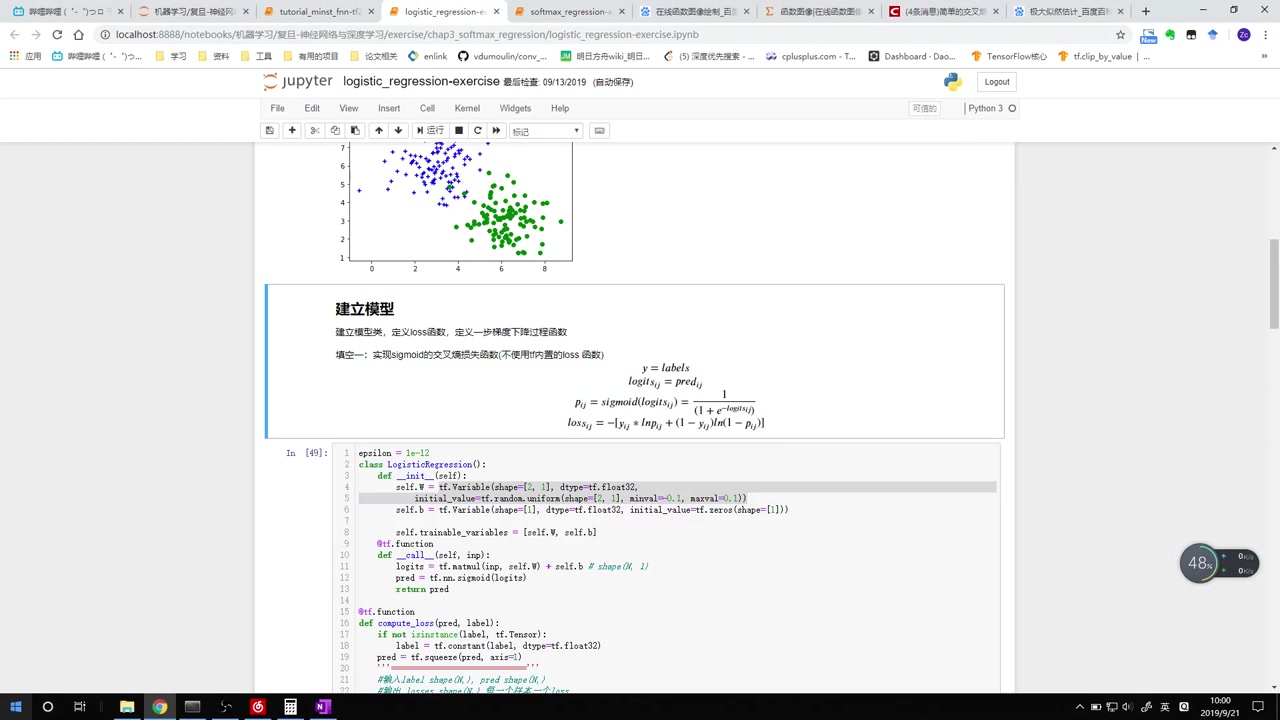Open File Explorer from the taskbar

127,706
